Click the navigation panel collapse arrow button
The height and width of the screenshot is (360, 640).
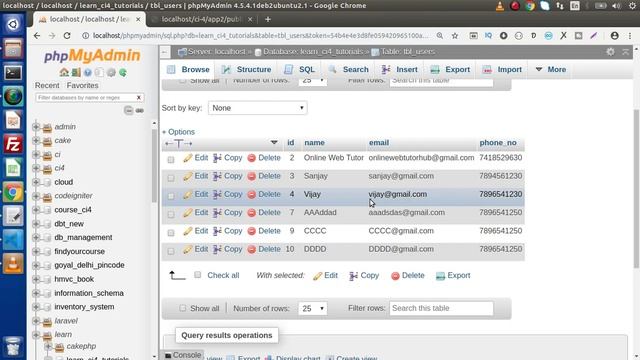(164, 52)
